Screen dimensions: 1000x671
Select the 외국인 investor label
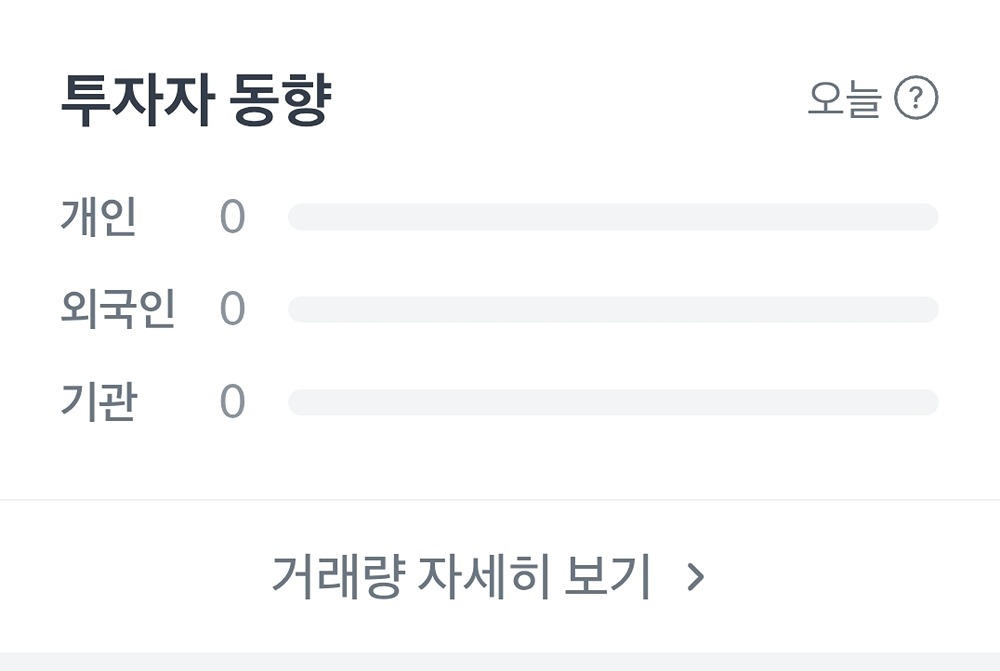(x=118, y=310)
